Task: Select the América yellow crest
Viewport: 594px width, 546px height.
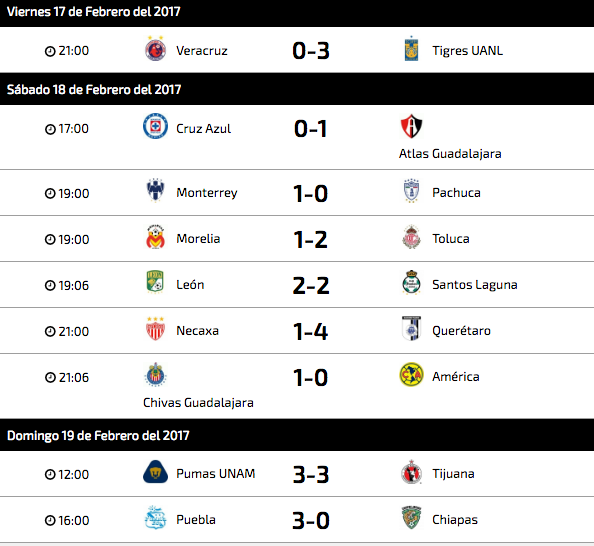Action: click(x=411, y=375)
